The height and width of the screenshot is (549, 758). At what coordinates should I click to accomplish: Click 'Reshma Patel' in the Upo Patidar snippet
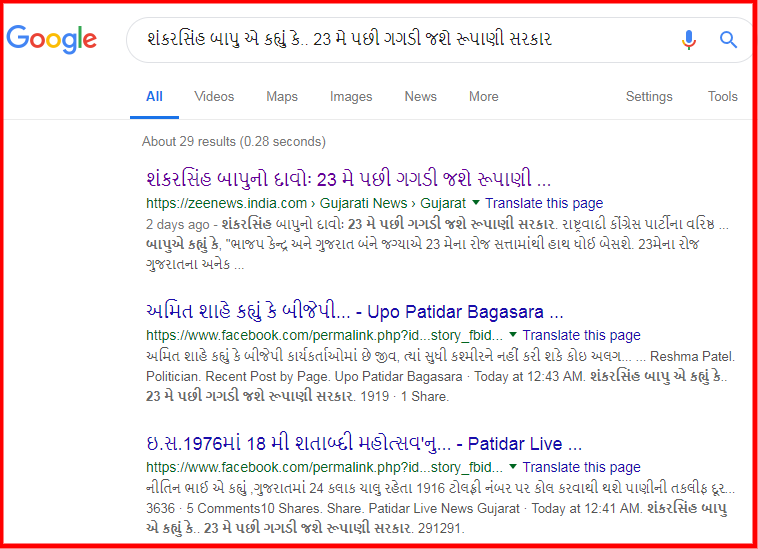point(692,357)
